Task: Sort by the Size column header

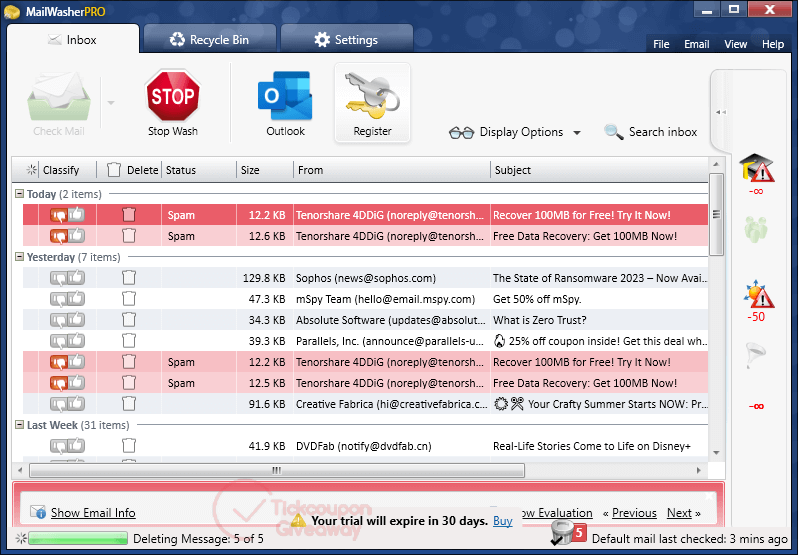Action: 265,170
